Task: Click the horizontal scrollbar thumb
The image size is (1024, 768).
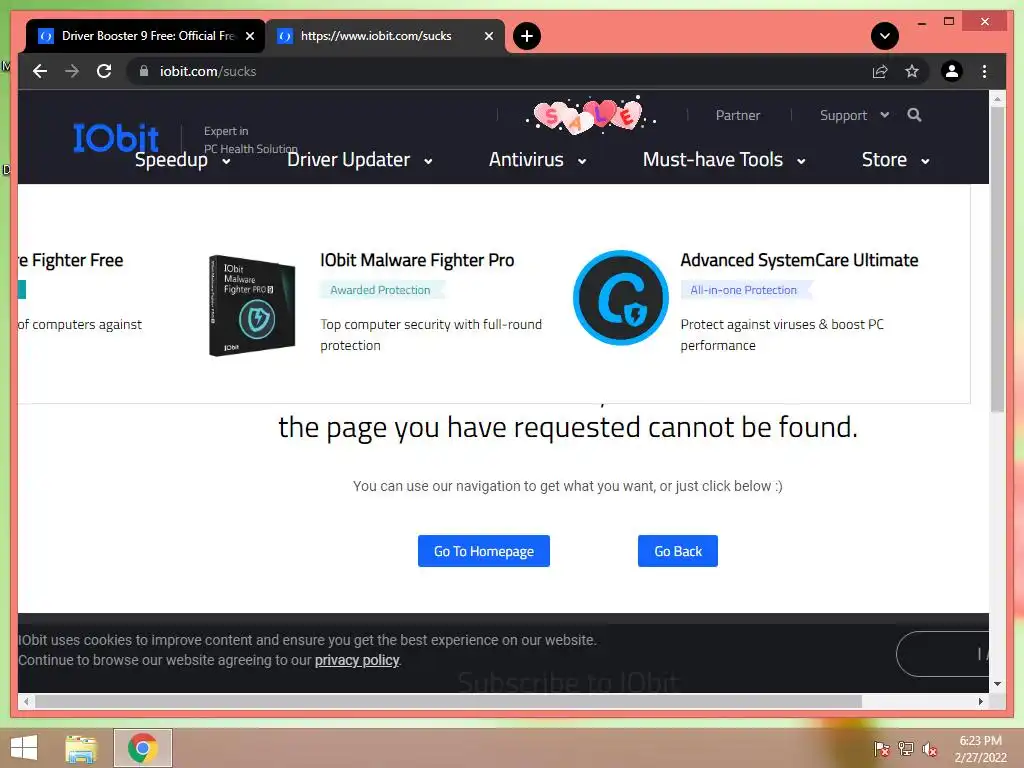Action: 449,701
